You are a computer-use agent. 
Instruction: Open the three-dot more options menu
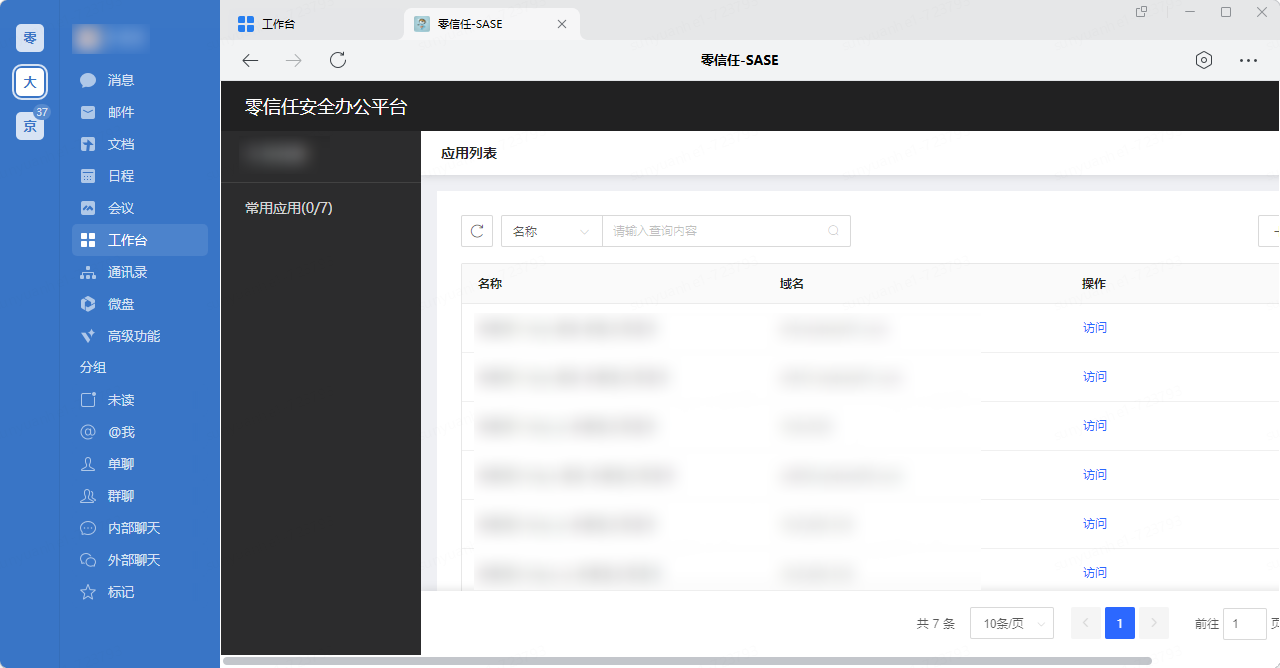[x=1248, y=60]
